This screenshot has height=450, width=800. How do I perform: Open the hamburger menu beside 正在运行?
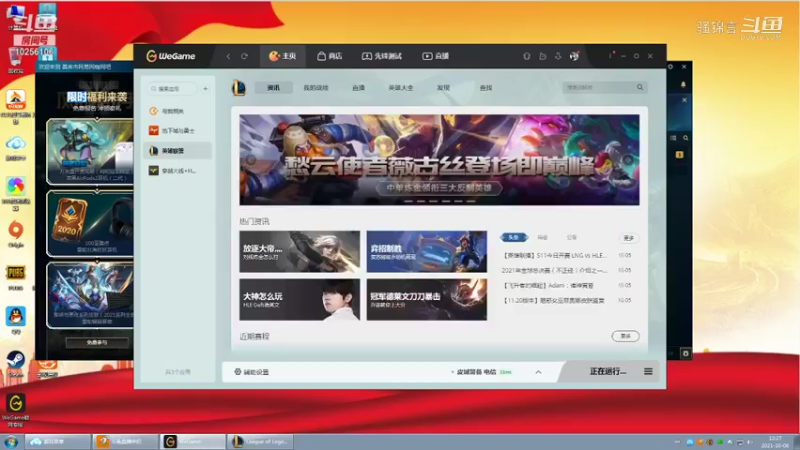[x=648, y=371]
